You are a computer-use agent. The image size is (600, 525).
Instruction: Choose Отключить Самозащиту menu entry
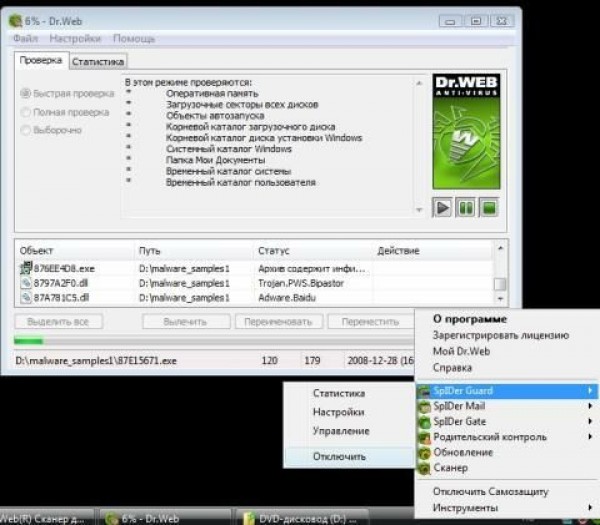point(491,492)
